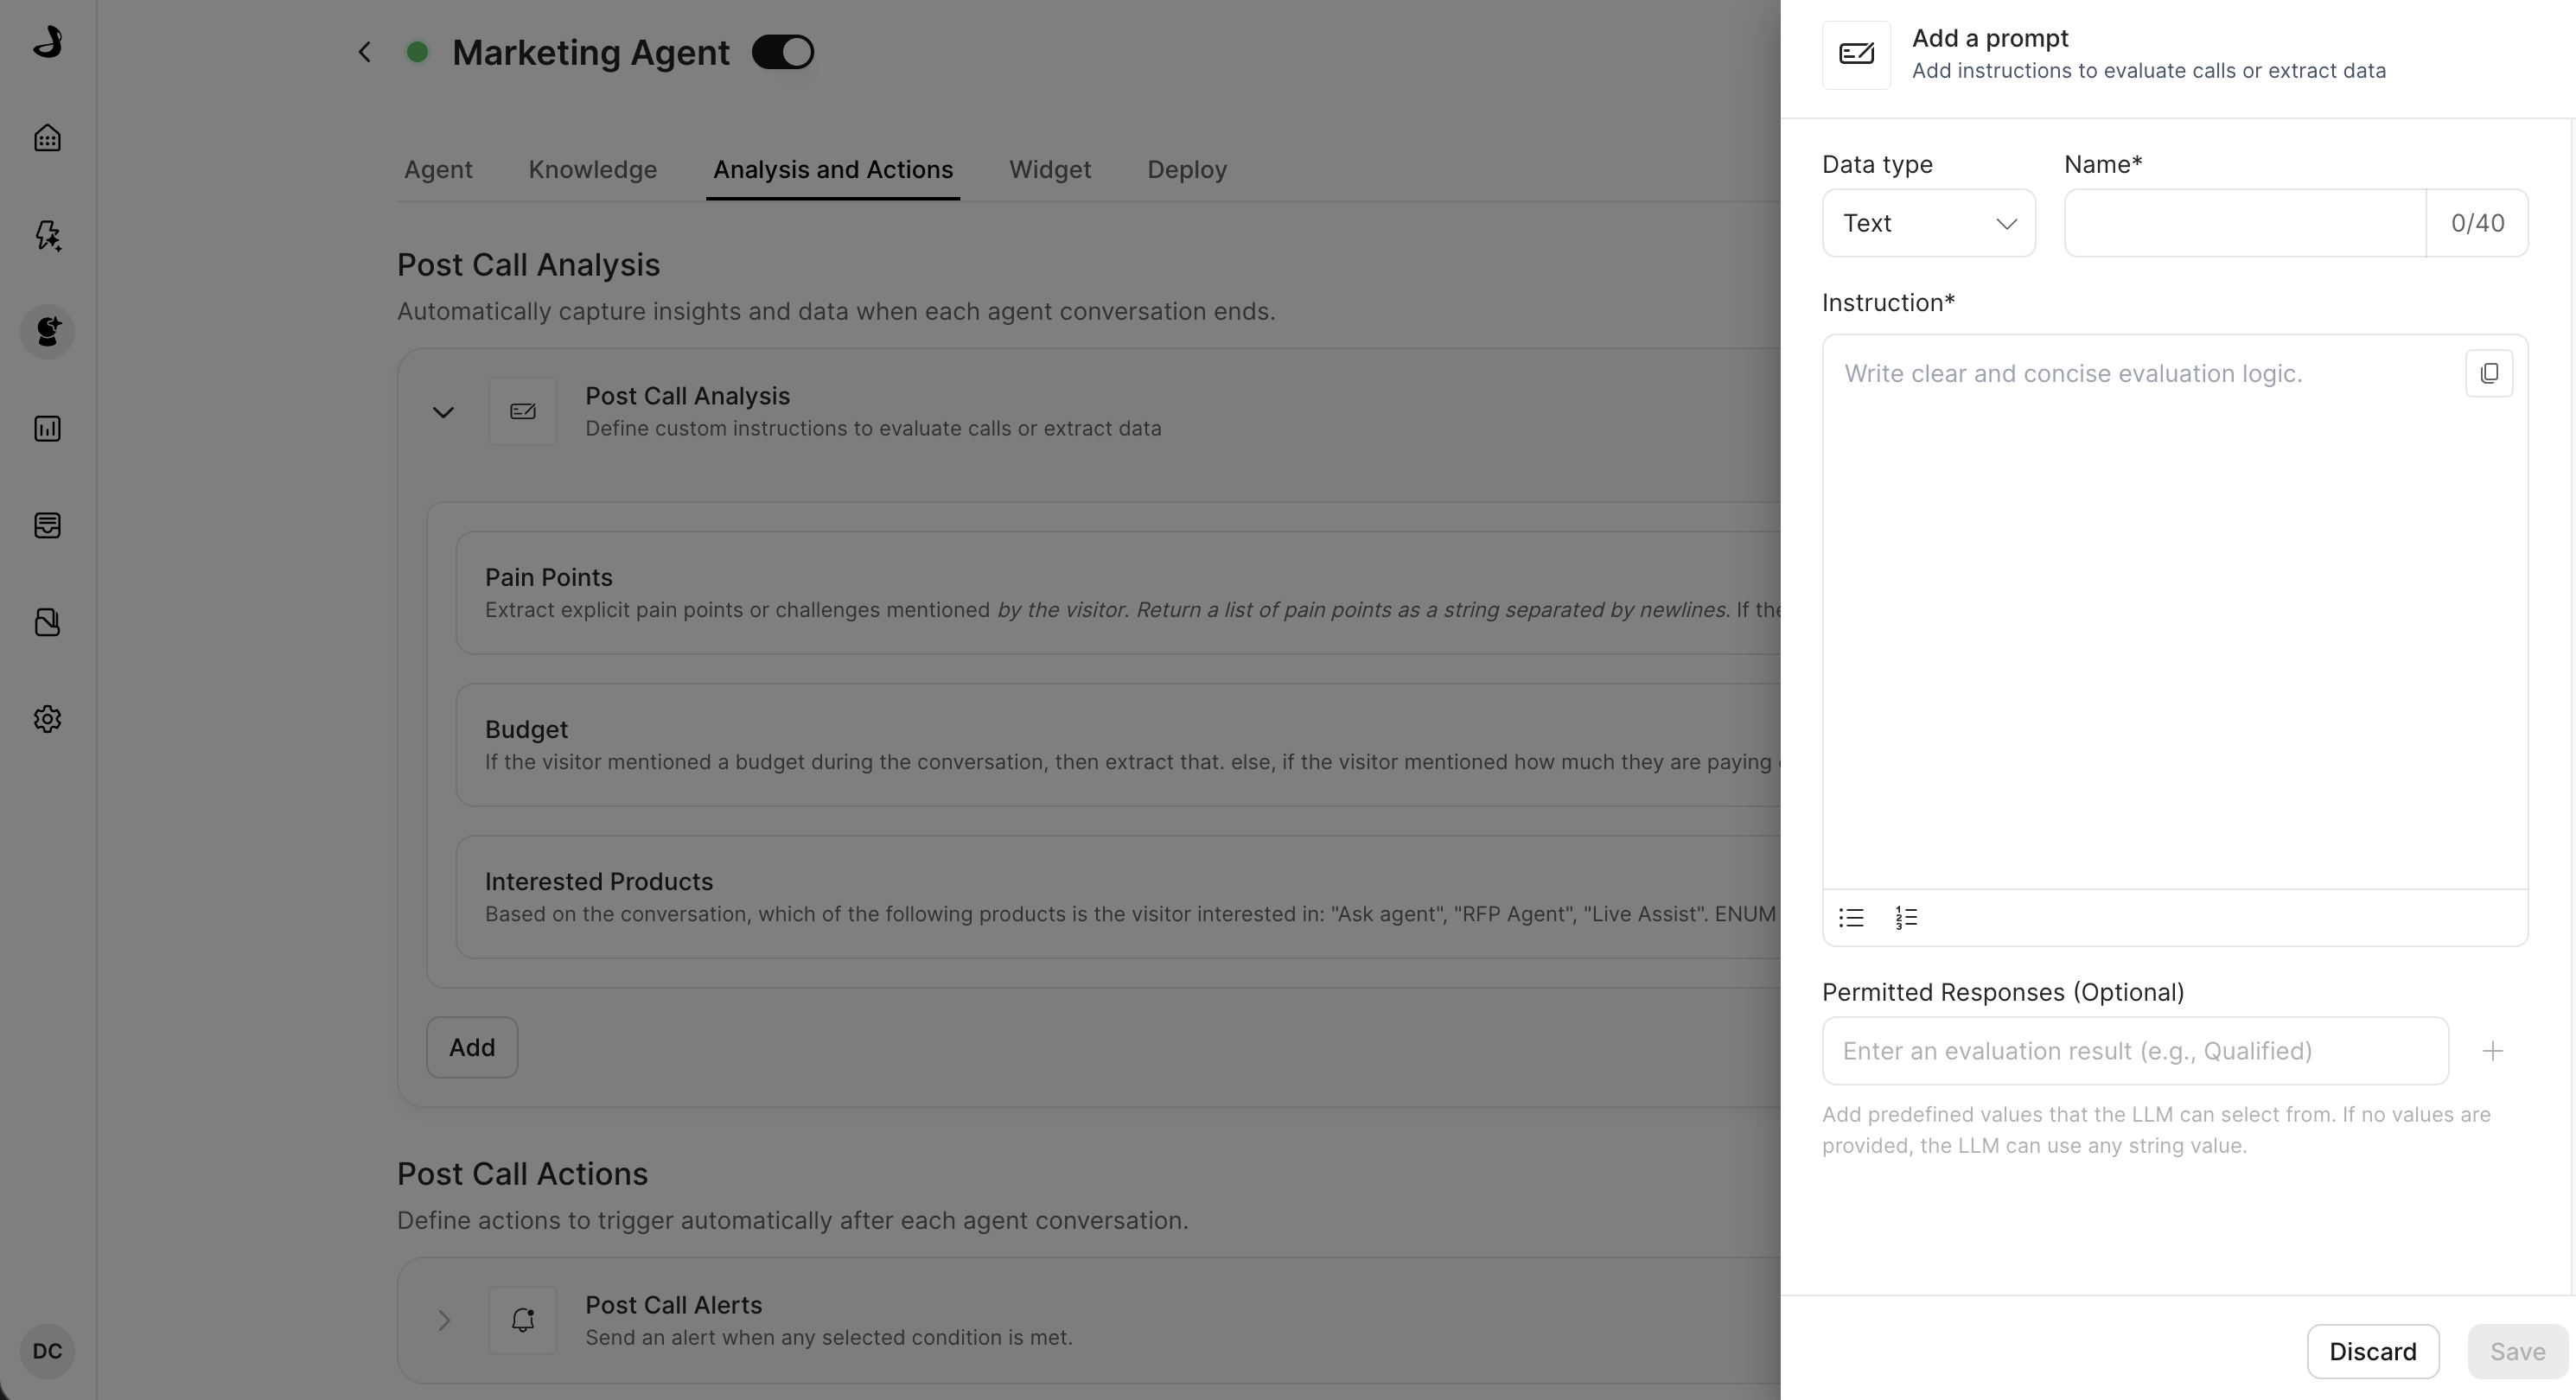Image resolution: width=2576 pixels, height=1400 pixels.
Task: Open the Data type dropdown
Action: (1929, 223)
